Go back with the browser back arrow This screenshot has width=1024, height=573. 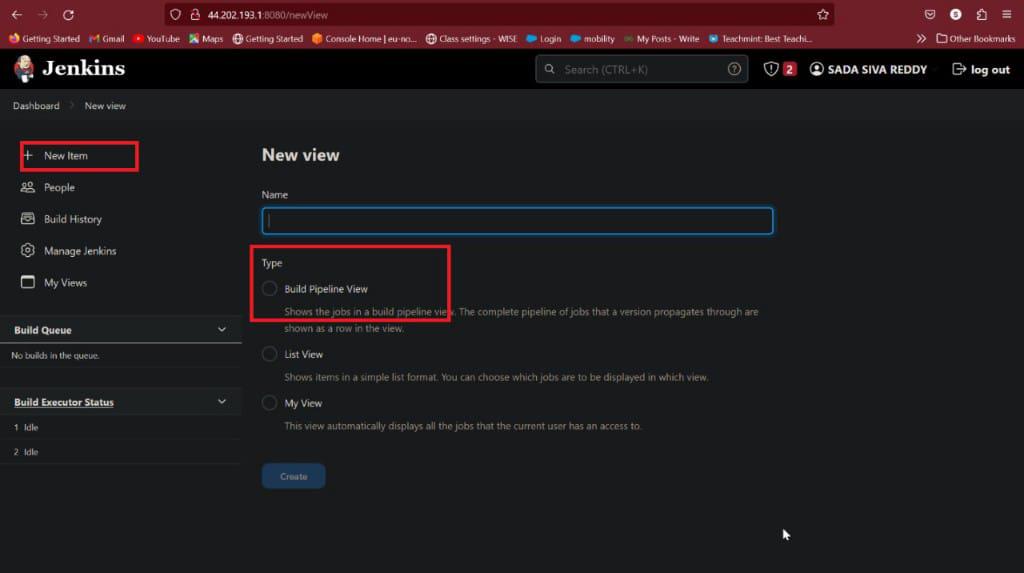coord(17,14)
